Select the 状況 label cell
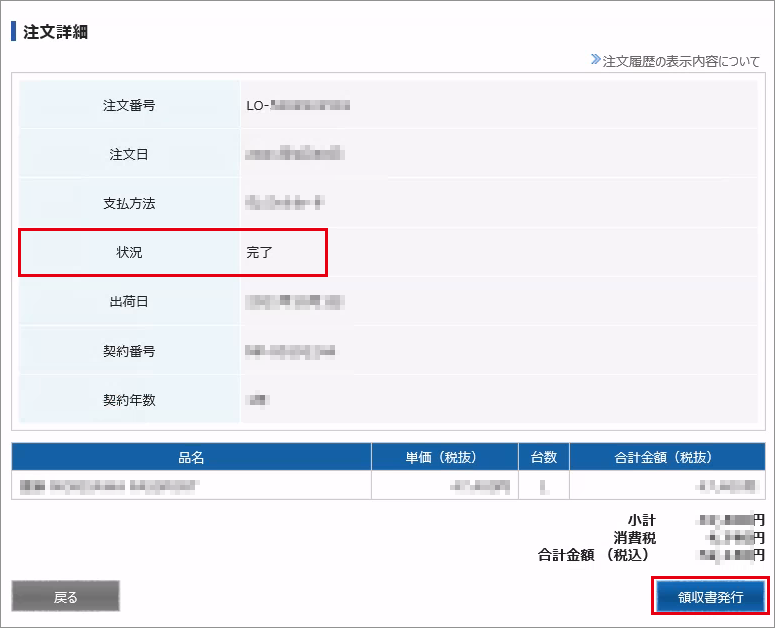This screenshot has height=628, width=775. 129,252
